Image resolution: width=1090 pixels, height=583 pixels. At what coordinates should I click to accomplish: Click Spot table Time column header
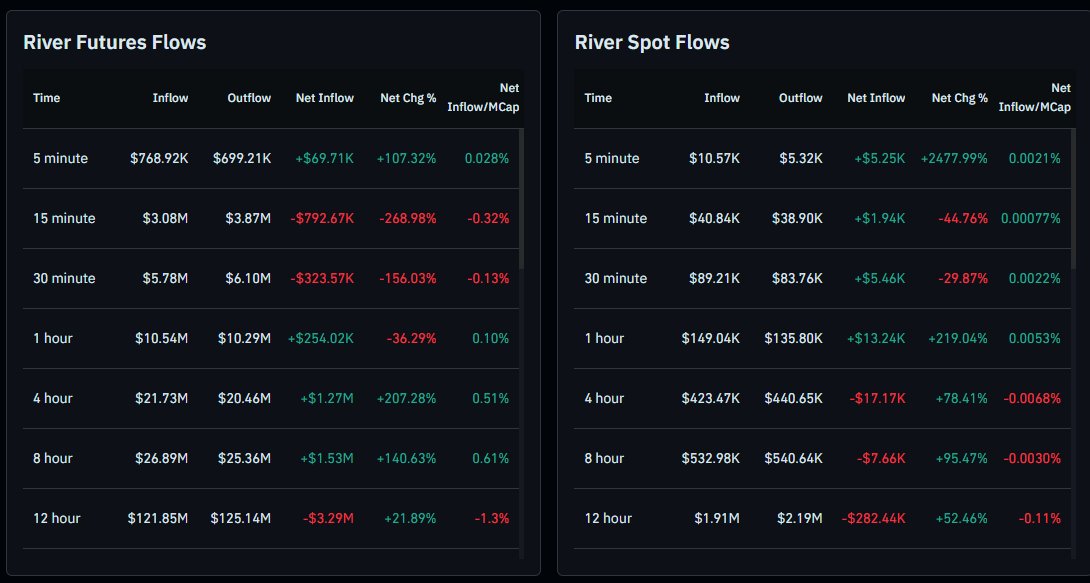pyautogui.click(x=598, y=98)
